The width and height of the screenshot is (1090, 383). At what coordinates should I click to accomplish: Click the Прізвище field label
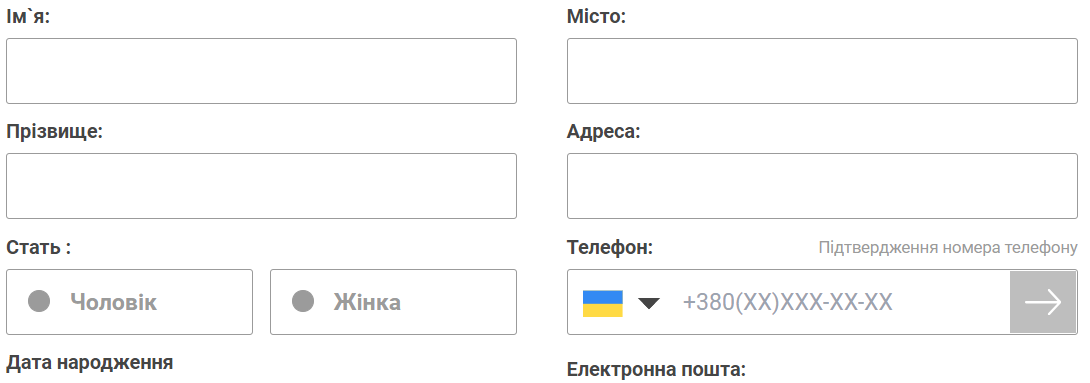[54, 131]
